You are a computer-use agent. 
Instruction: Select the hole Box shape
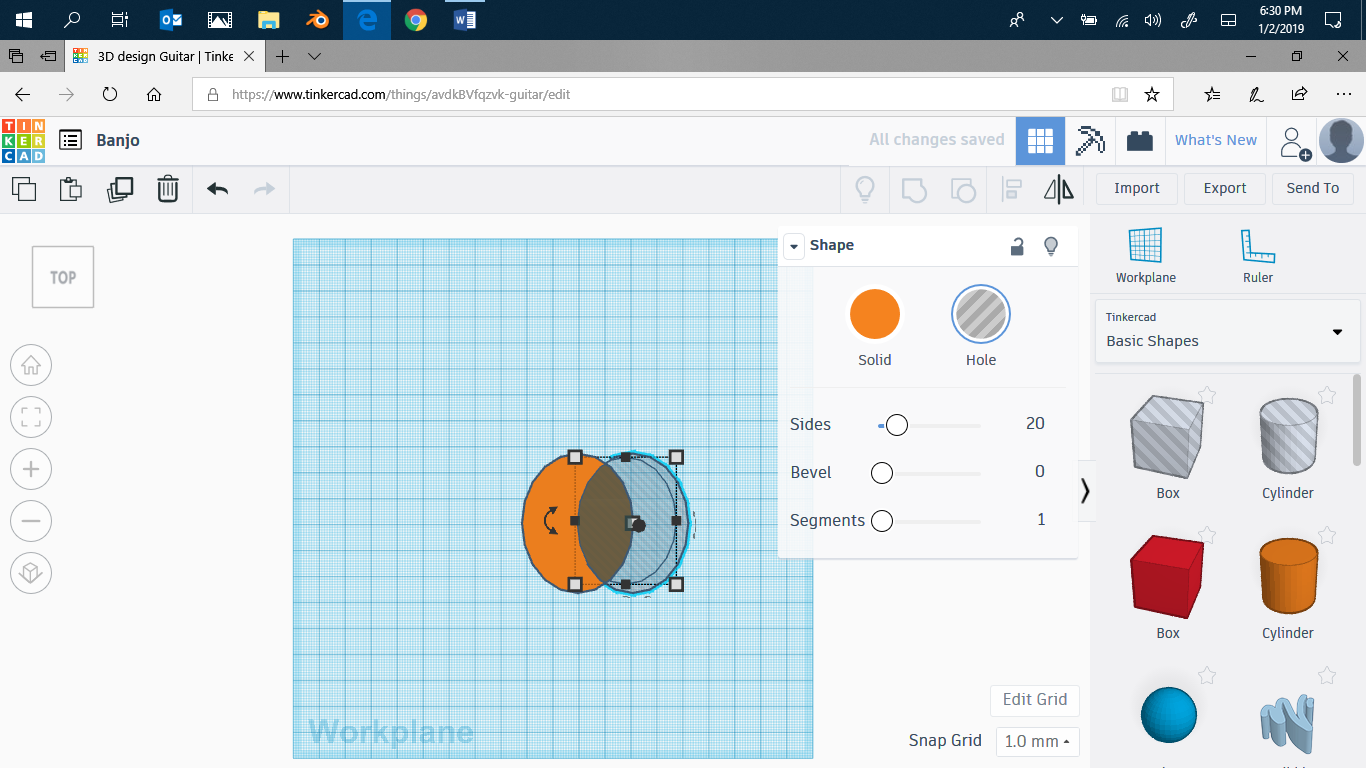tap(1168, 438)
